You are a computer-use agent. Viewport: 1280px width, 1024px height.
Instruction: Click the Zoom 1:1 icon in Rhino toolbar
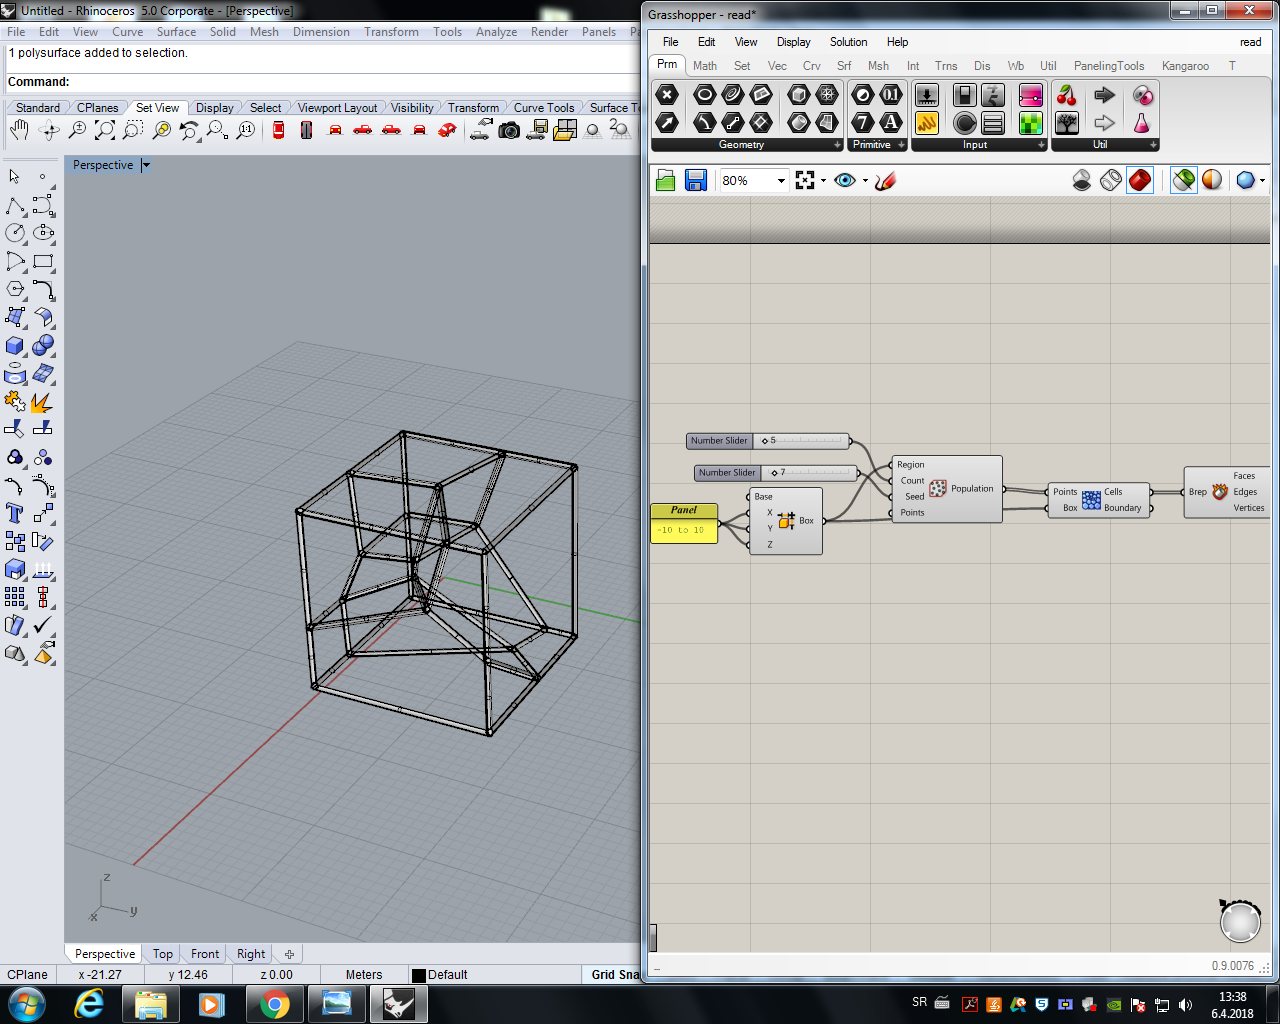click(246, 130)
